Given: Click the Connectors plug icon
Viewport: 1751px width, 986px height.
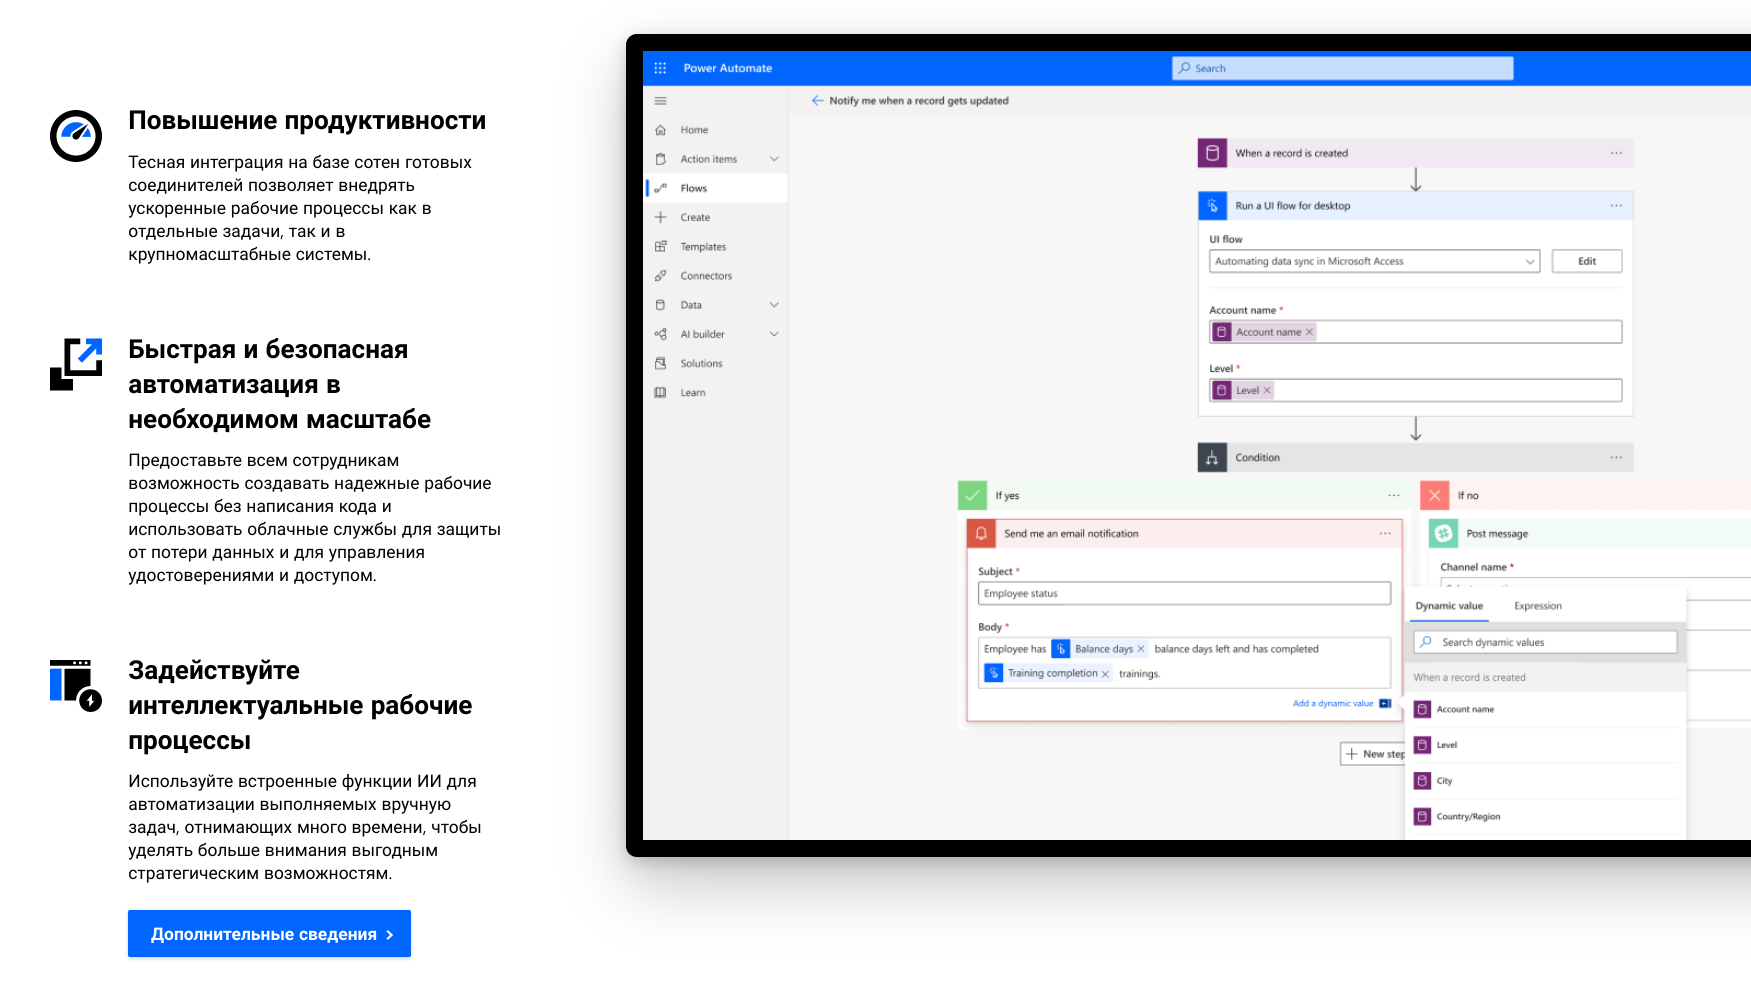Looking at the screenshot, I should [660, 276].
